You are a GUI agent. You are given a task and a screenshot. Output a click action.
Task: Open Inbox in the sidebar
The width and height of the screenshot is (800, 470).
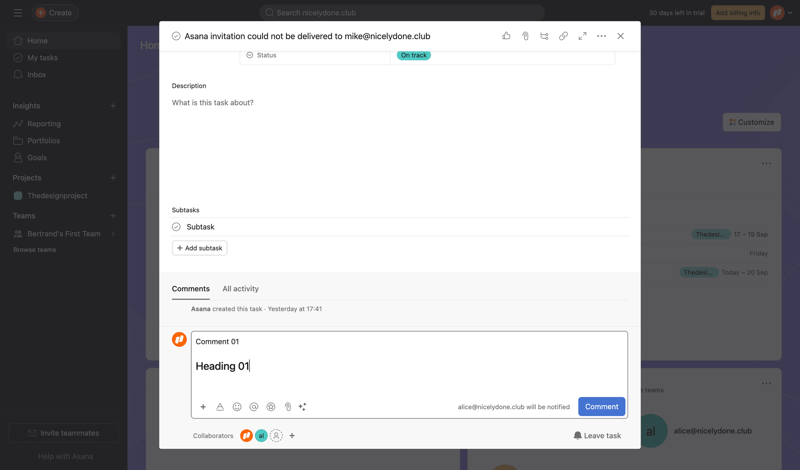[63, 75]
